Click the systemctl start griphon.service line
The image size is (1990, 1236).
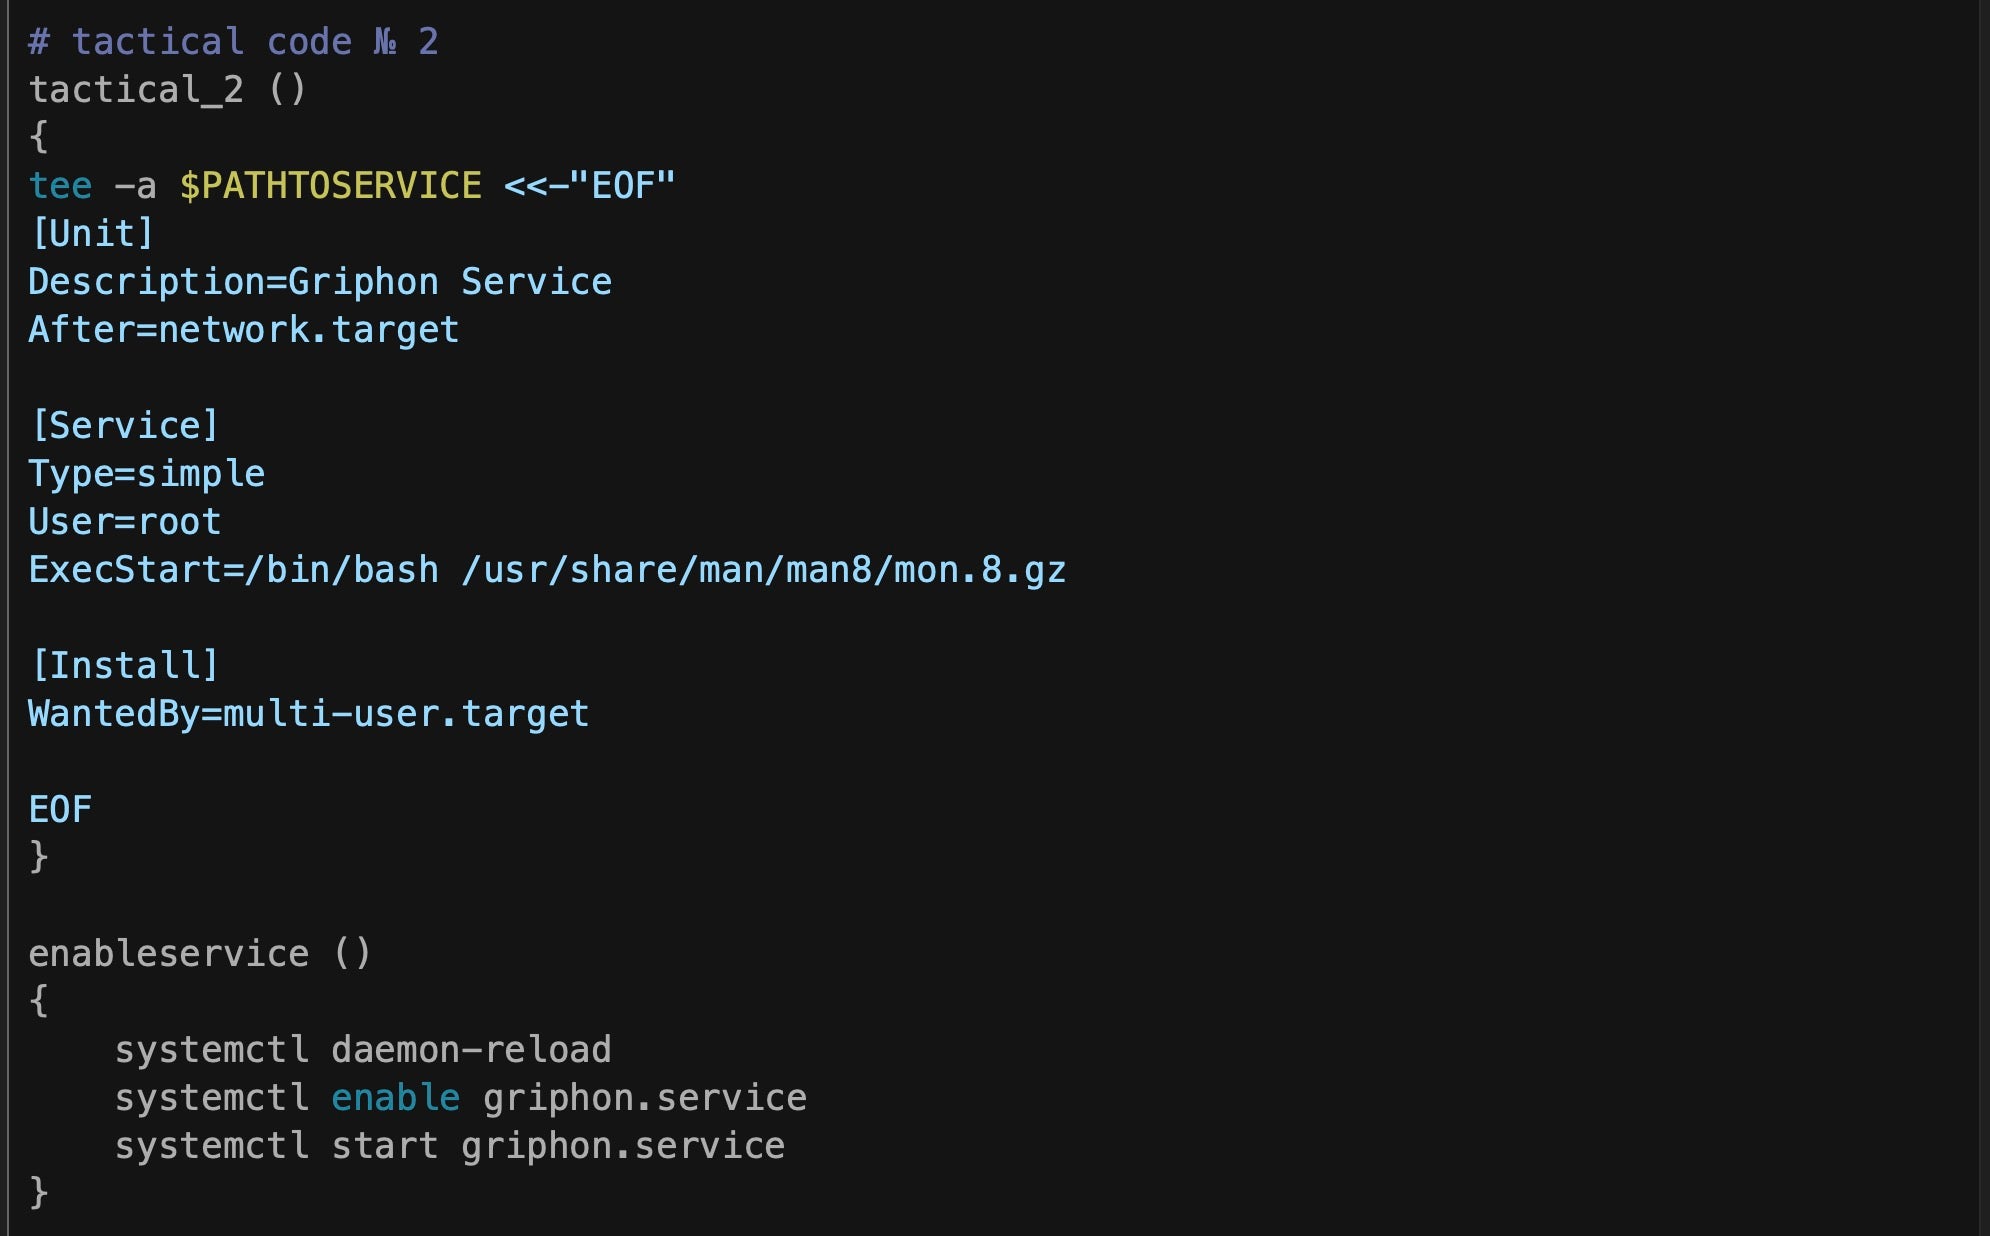450,1145
